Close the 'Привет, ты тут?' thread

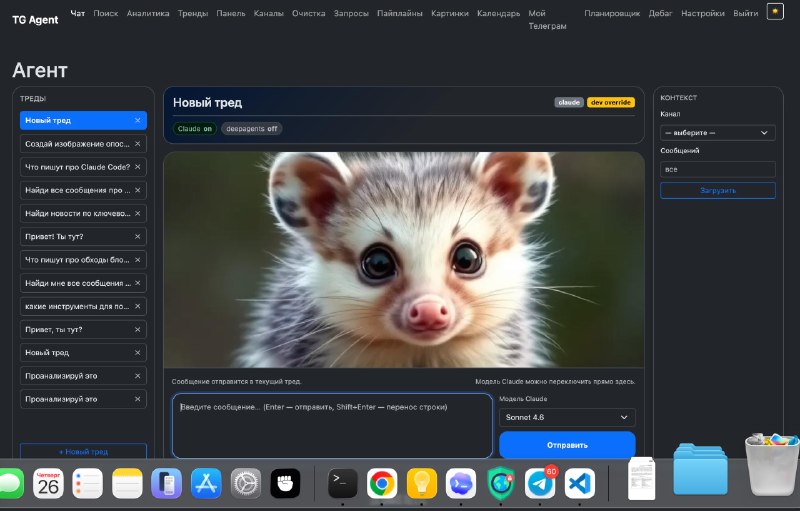pos(137,329)
